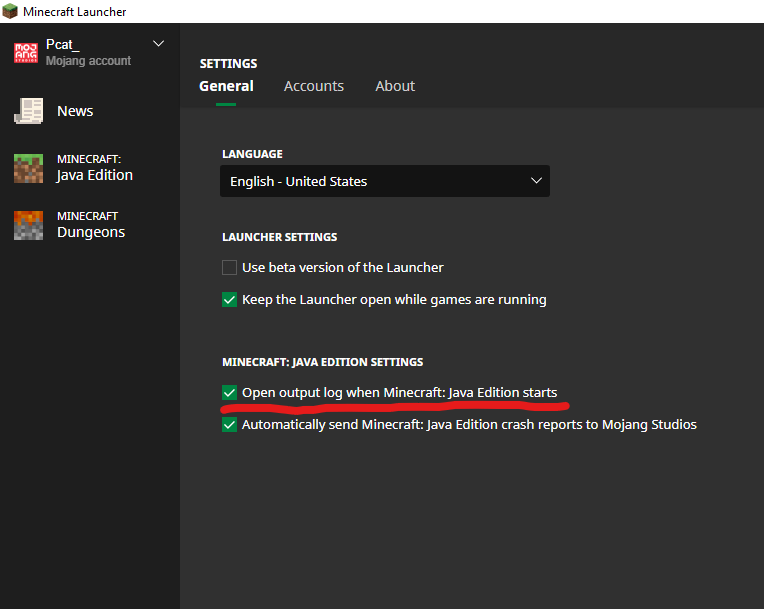Click the Mojang Studios account avatar
The image size is (764, 609).
(26, 53)
